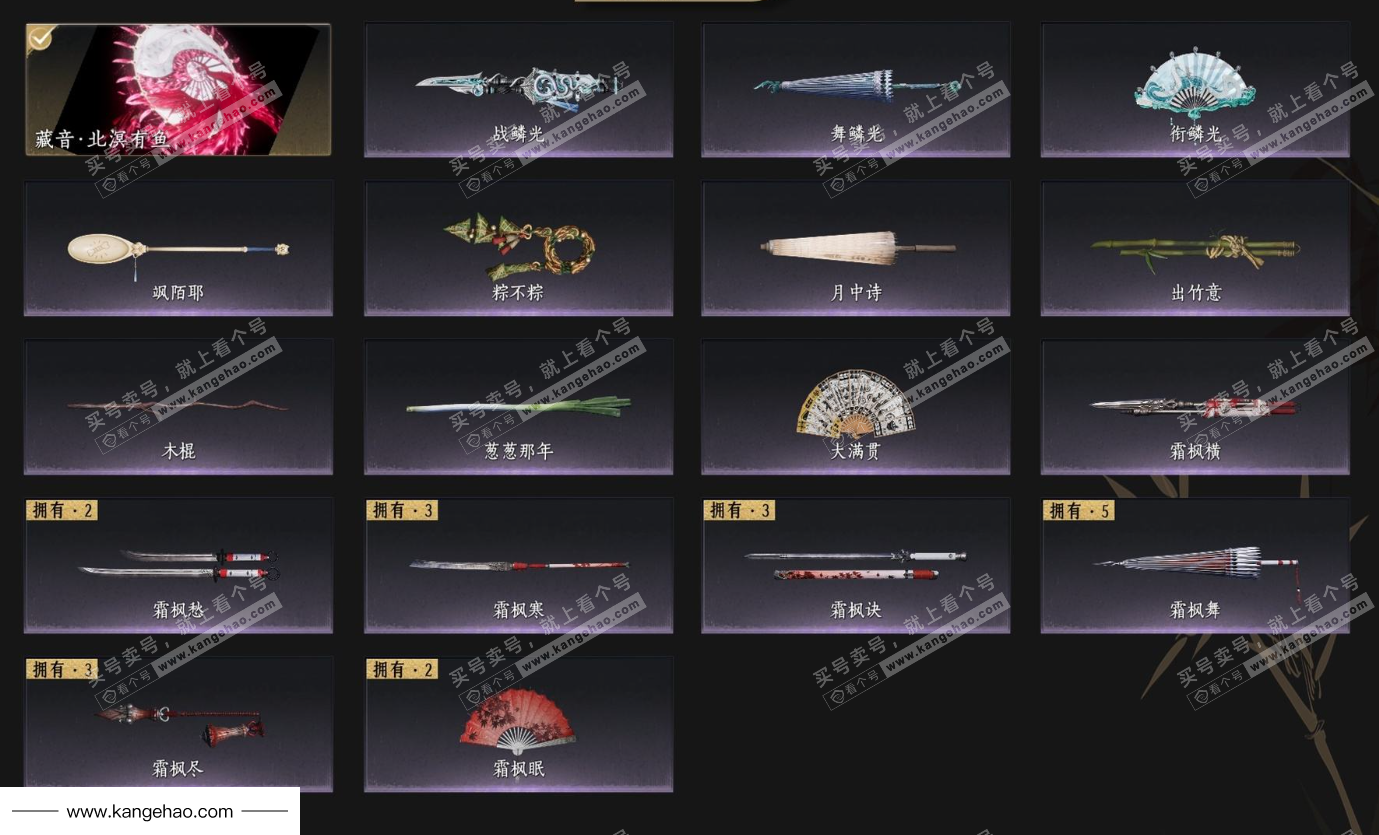Choose the 舞鳞光 umbrella skin
1379x835 pixels.
(x=856, y=90)
